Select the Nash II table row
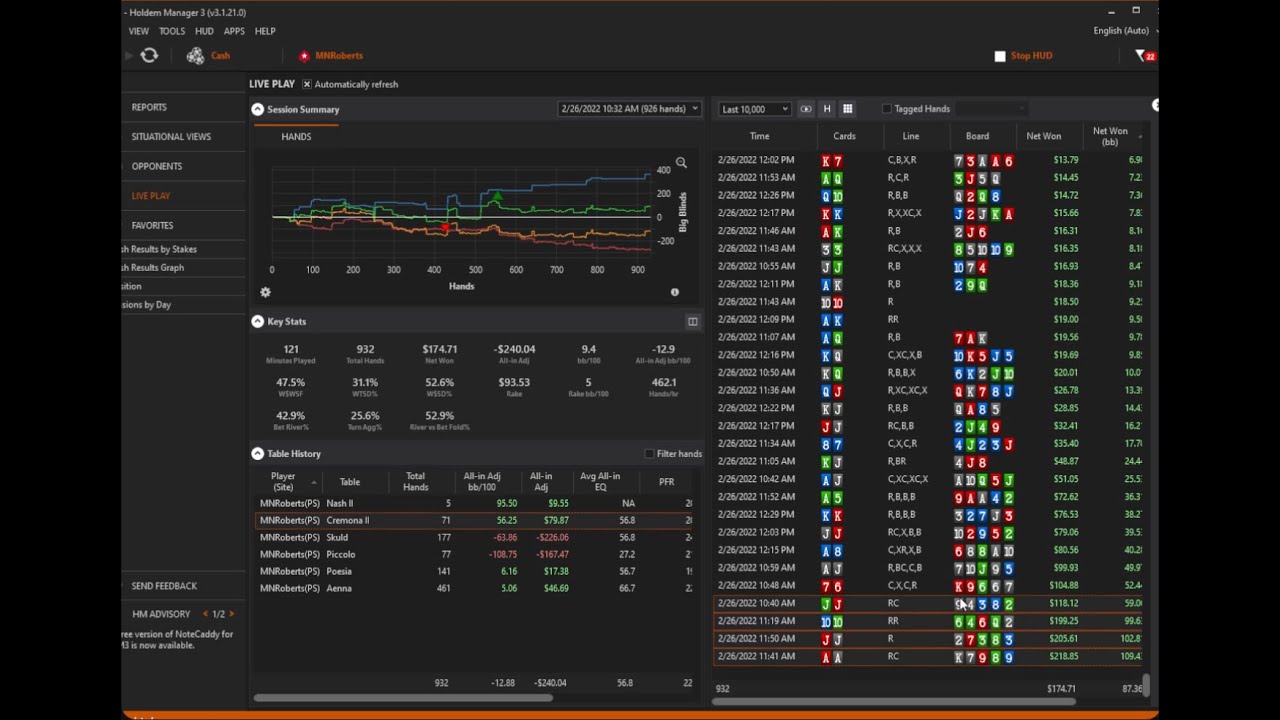 475,503
